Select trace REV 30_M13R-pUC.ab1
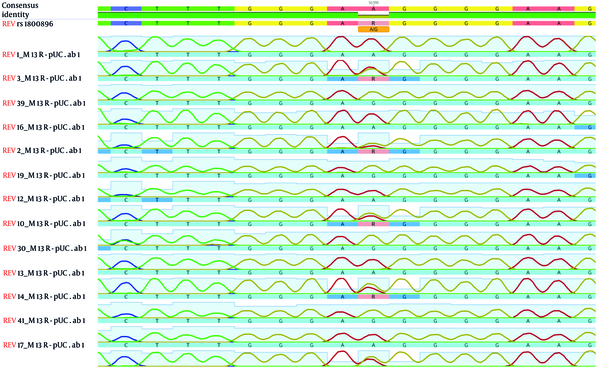The height and width of the screenshot is (371, 600). click(45, 249)
